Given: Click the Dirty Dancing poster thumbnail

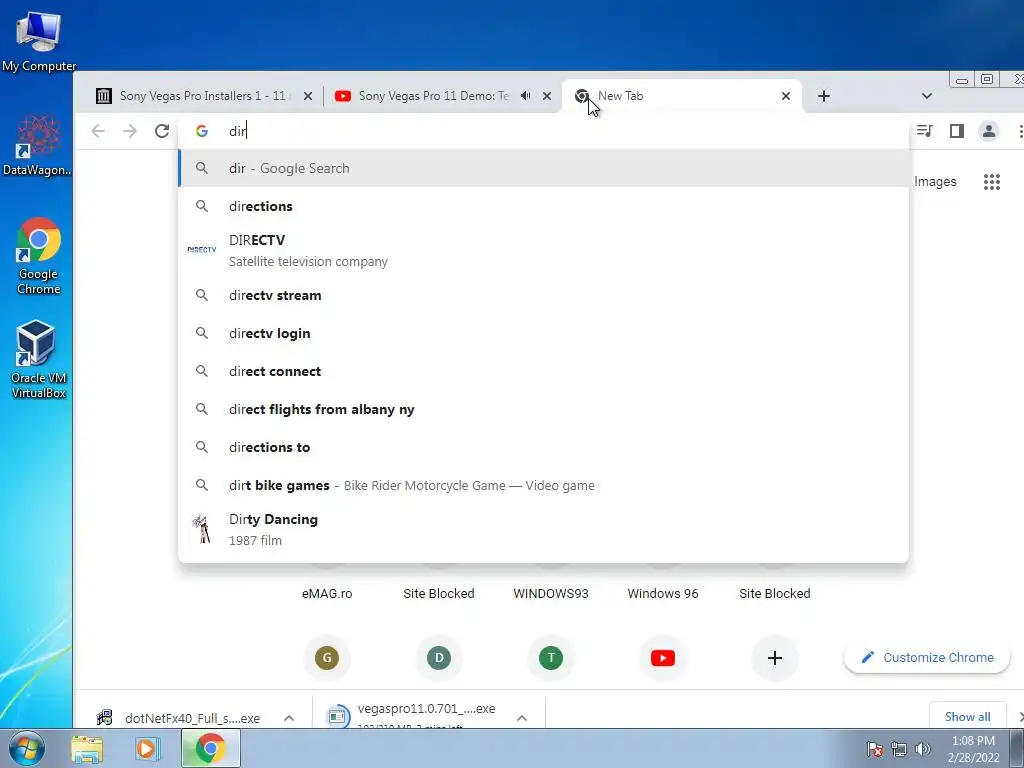Looking at the screenshot, I should tap(202, 529).
